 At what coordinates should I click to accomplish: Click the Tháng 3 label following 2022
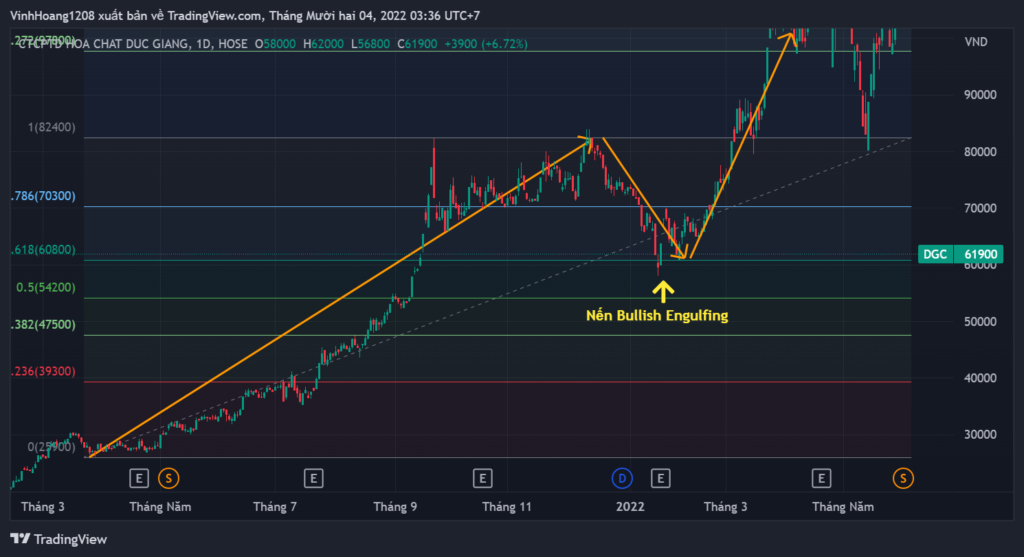[726, 507]
